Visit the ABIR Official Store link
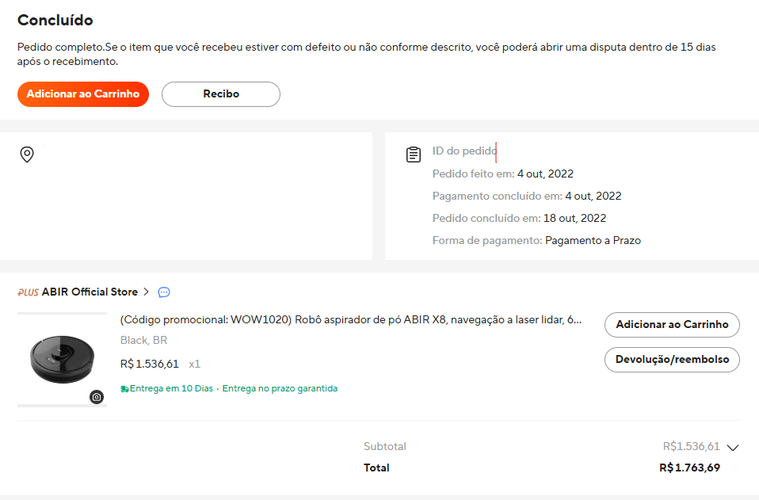Screen dimensions: 759x500 pos(90,292)
